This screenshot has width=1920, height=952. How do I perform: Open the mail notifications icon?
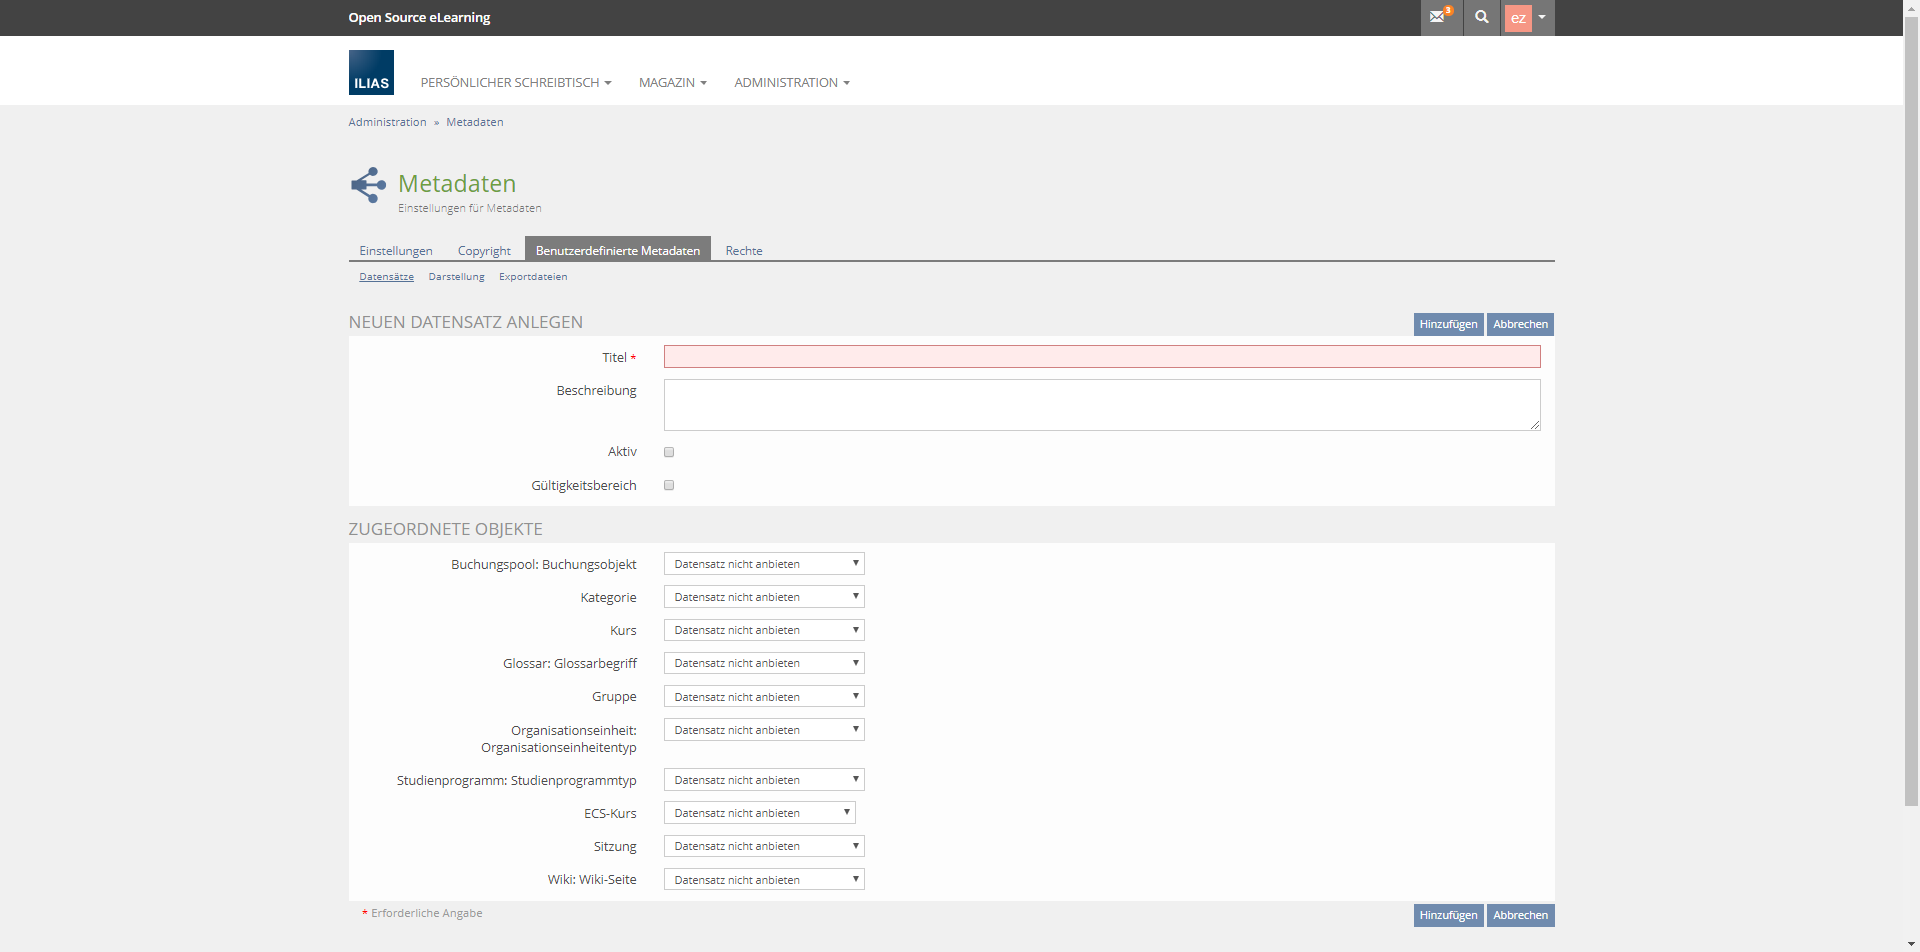point(1440,17)
